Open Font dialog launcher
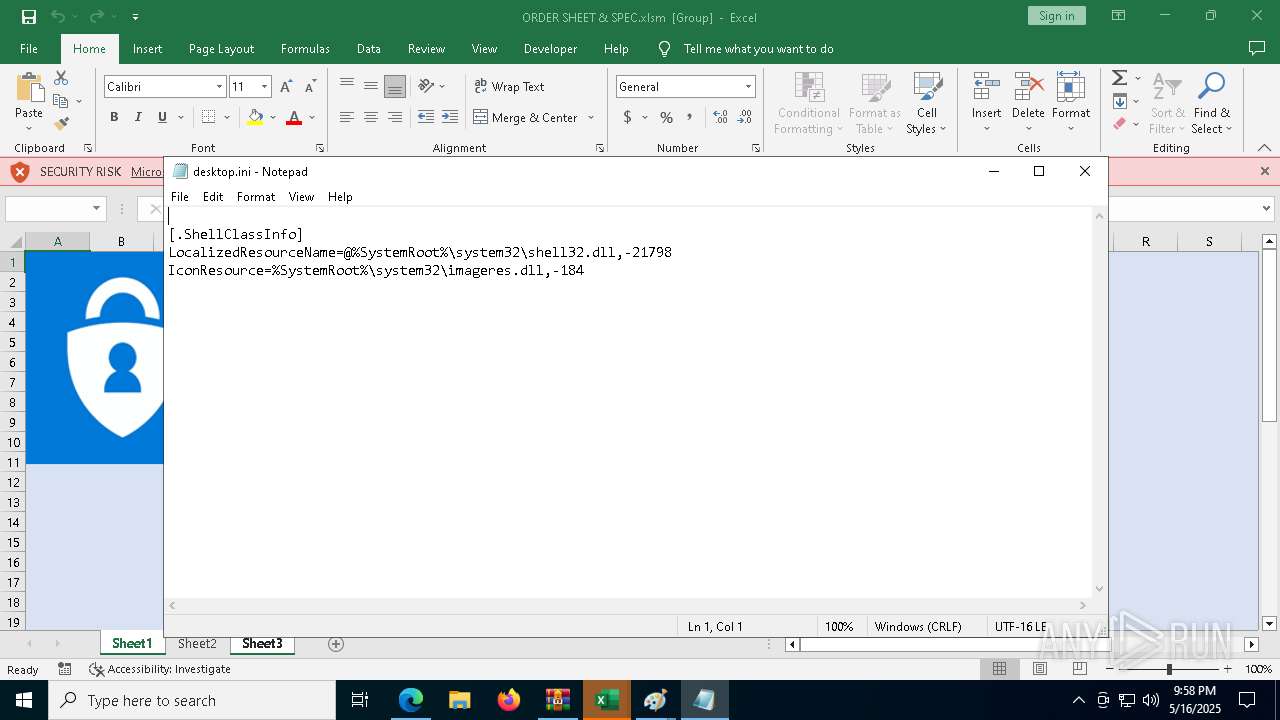 tap(320, 148)
